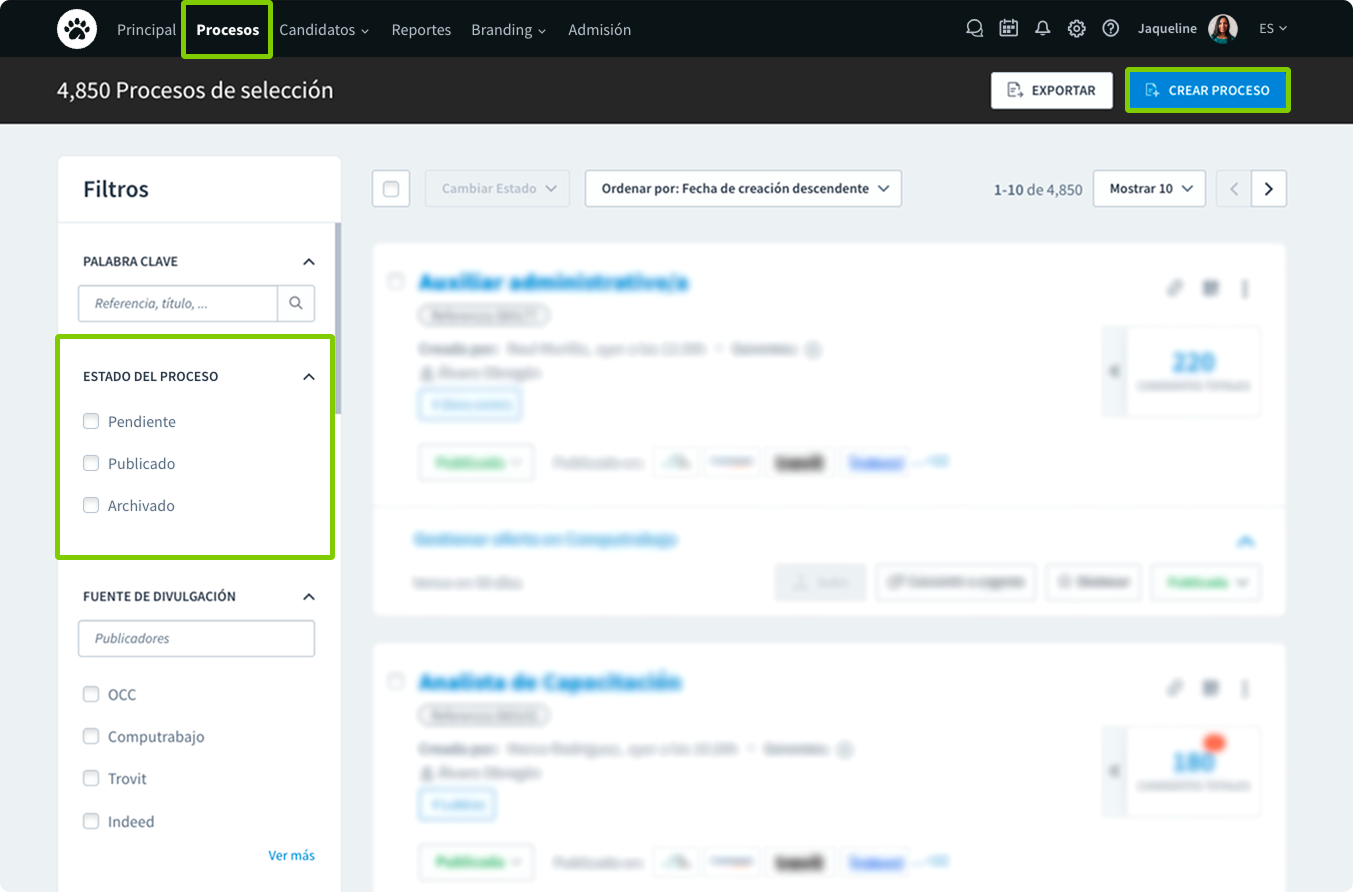
Task: Click the keyword search magnifier icon
Action: pyautogui.click(x=296, y=303)
